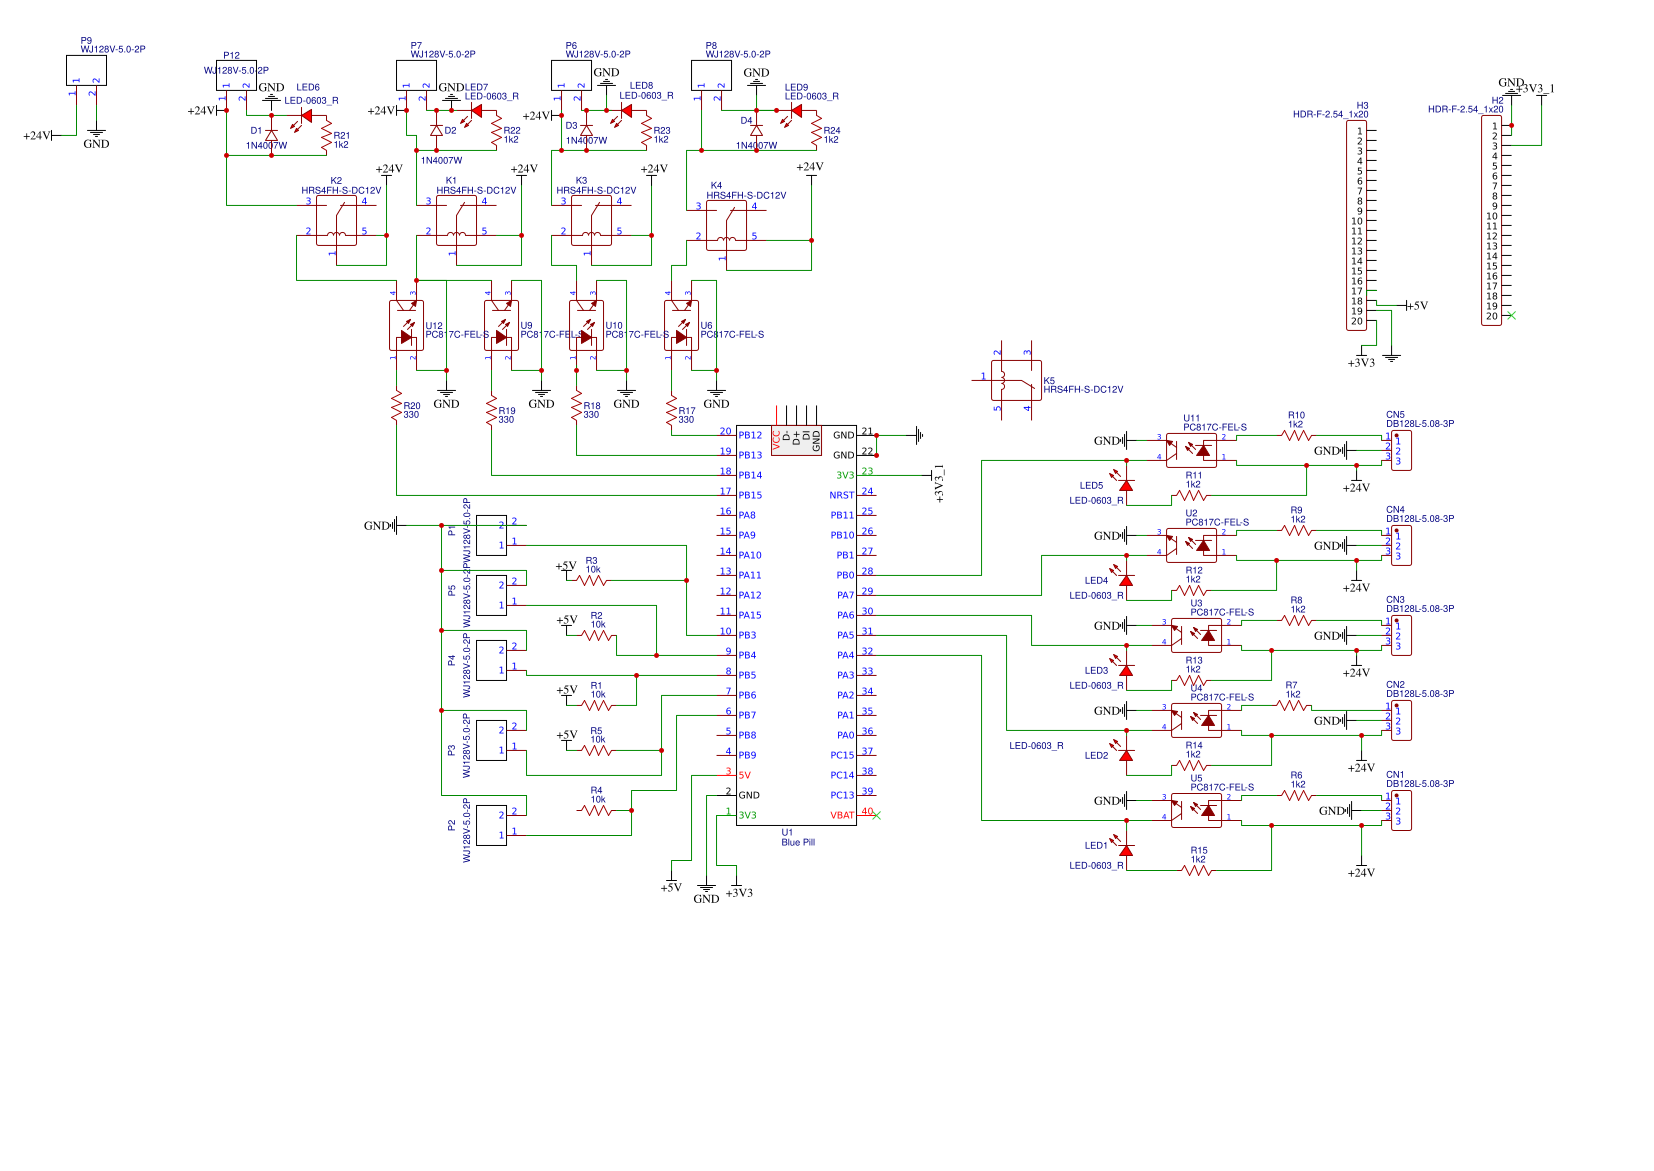
Task: Select the 'PA15' pin label
Action: click(750, 615)
